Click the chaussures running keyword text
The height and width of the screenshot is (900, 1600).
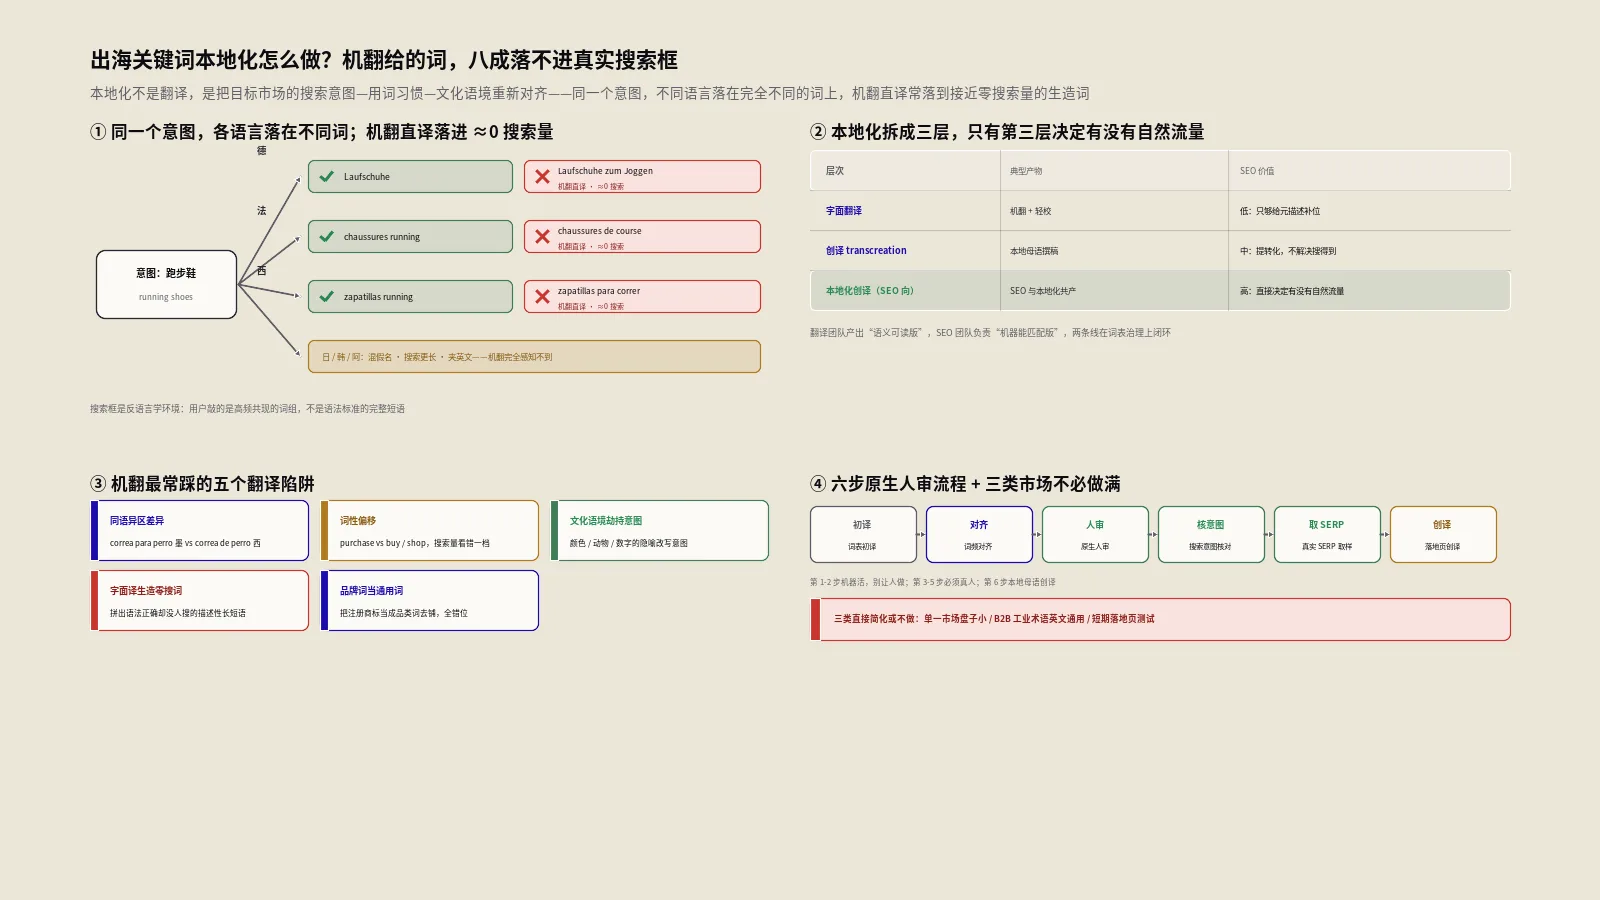pyautogui.click(x=382, y=237)
